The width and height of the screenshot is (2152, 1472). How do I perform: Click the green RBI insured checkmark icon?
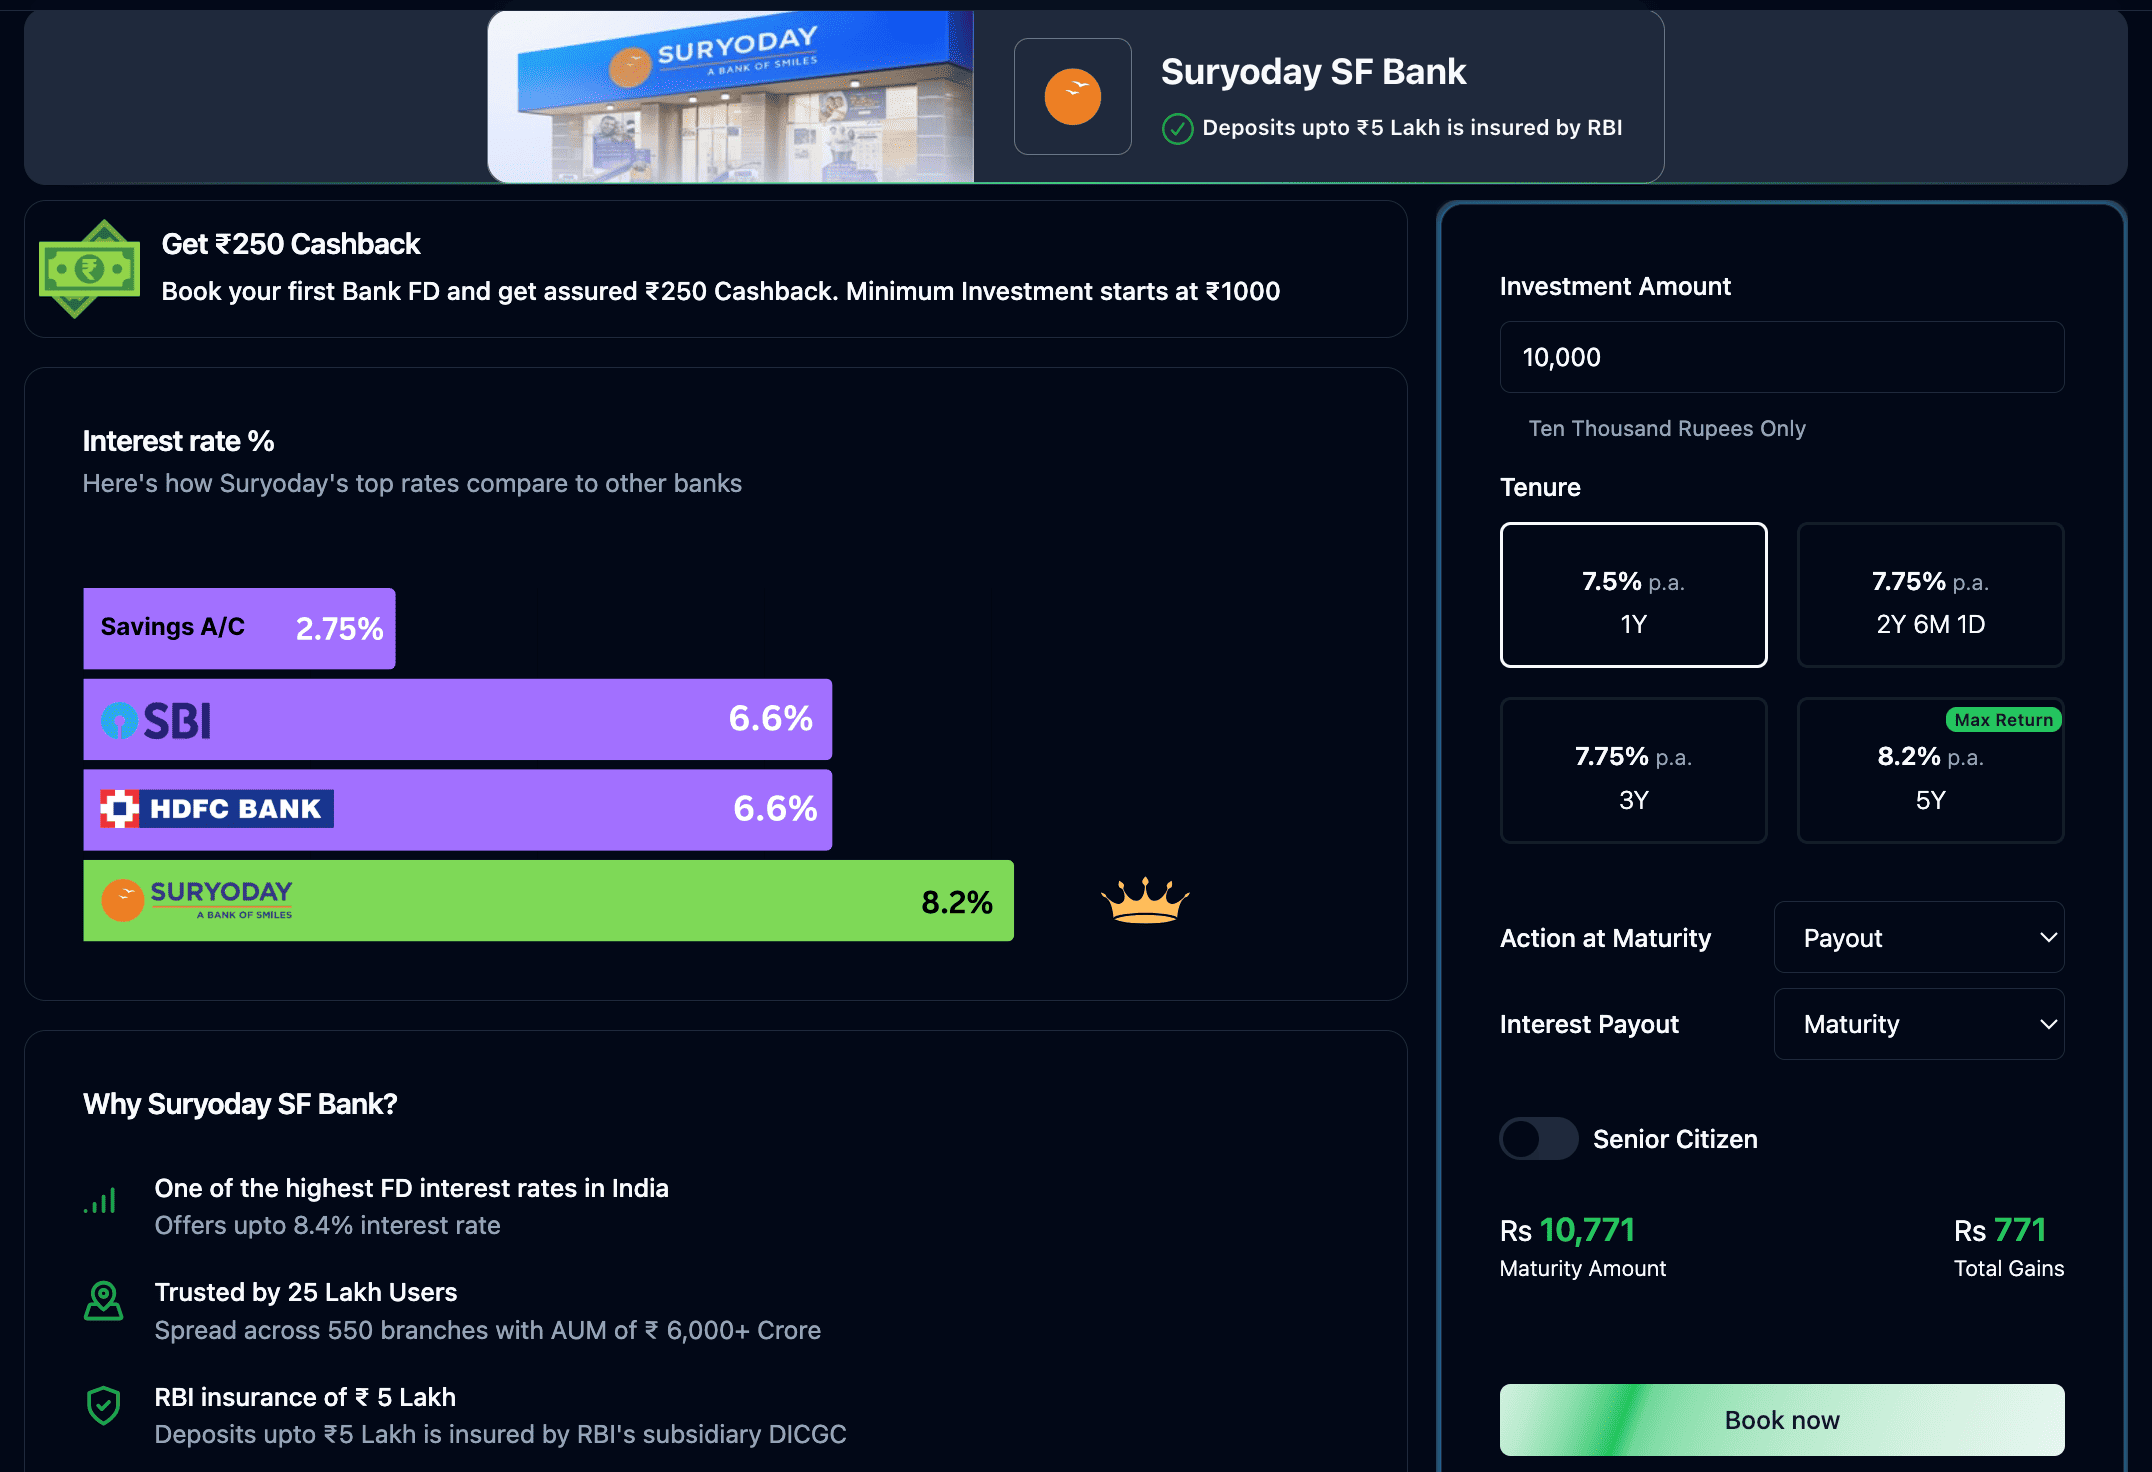tap(1177, 129)
